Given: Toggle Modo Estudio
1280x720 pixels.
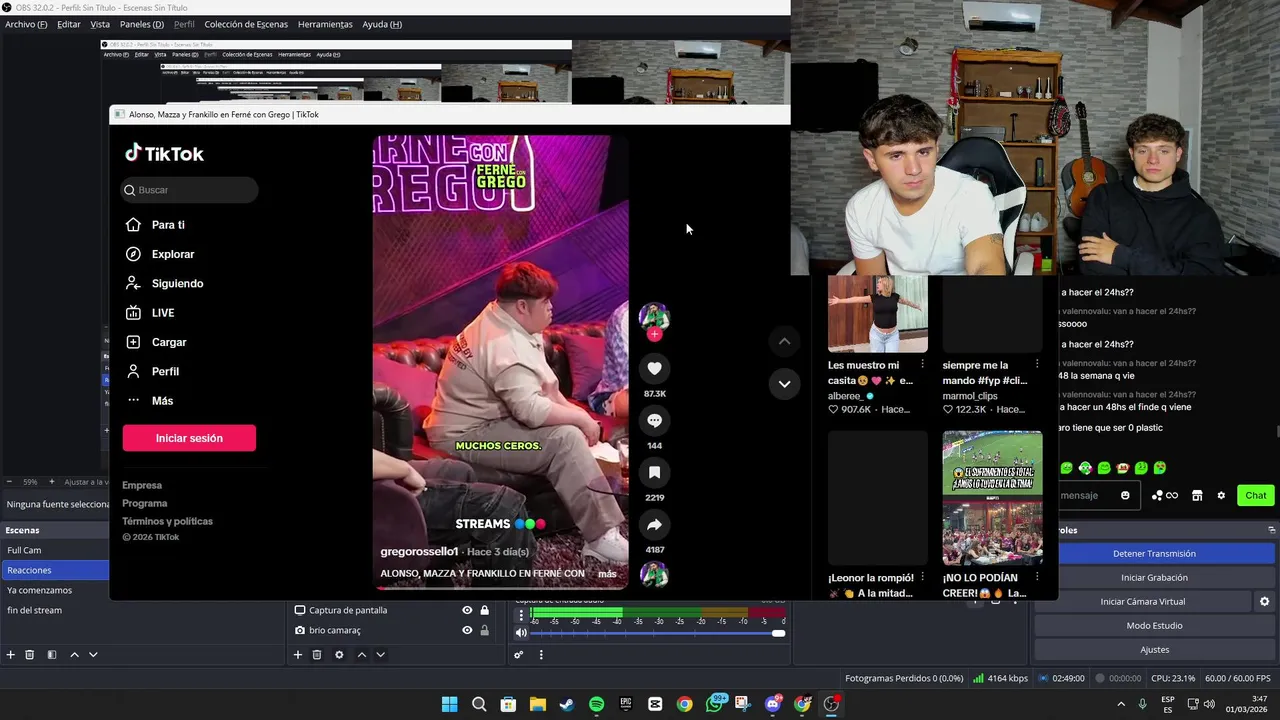Looking at the screenshot, I should pyautogui.click(x=1154, y=626).
